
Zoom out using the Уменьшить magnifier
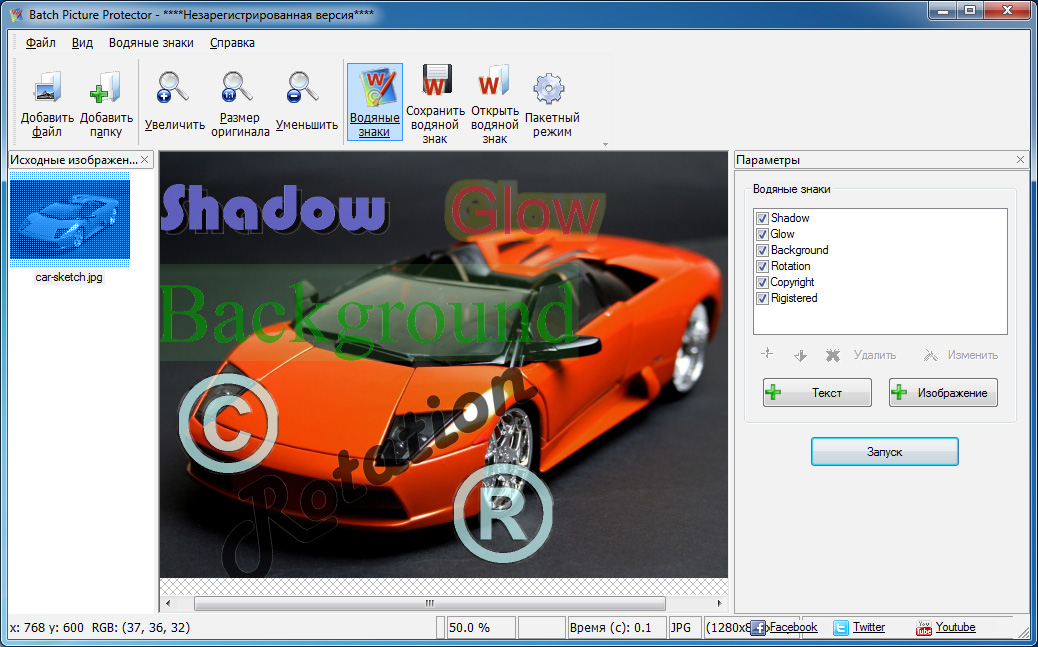point(306,89)
